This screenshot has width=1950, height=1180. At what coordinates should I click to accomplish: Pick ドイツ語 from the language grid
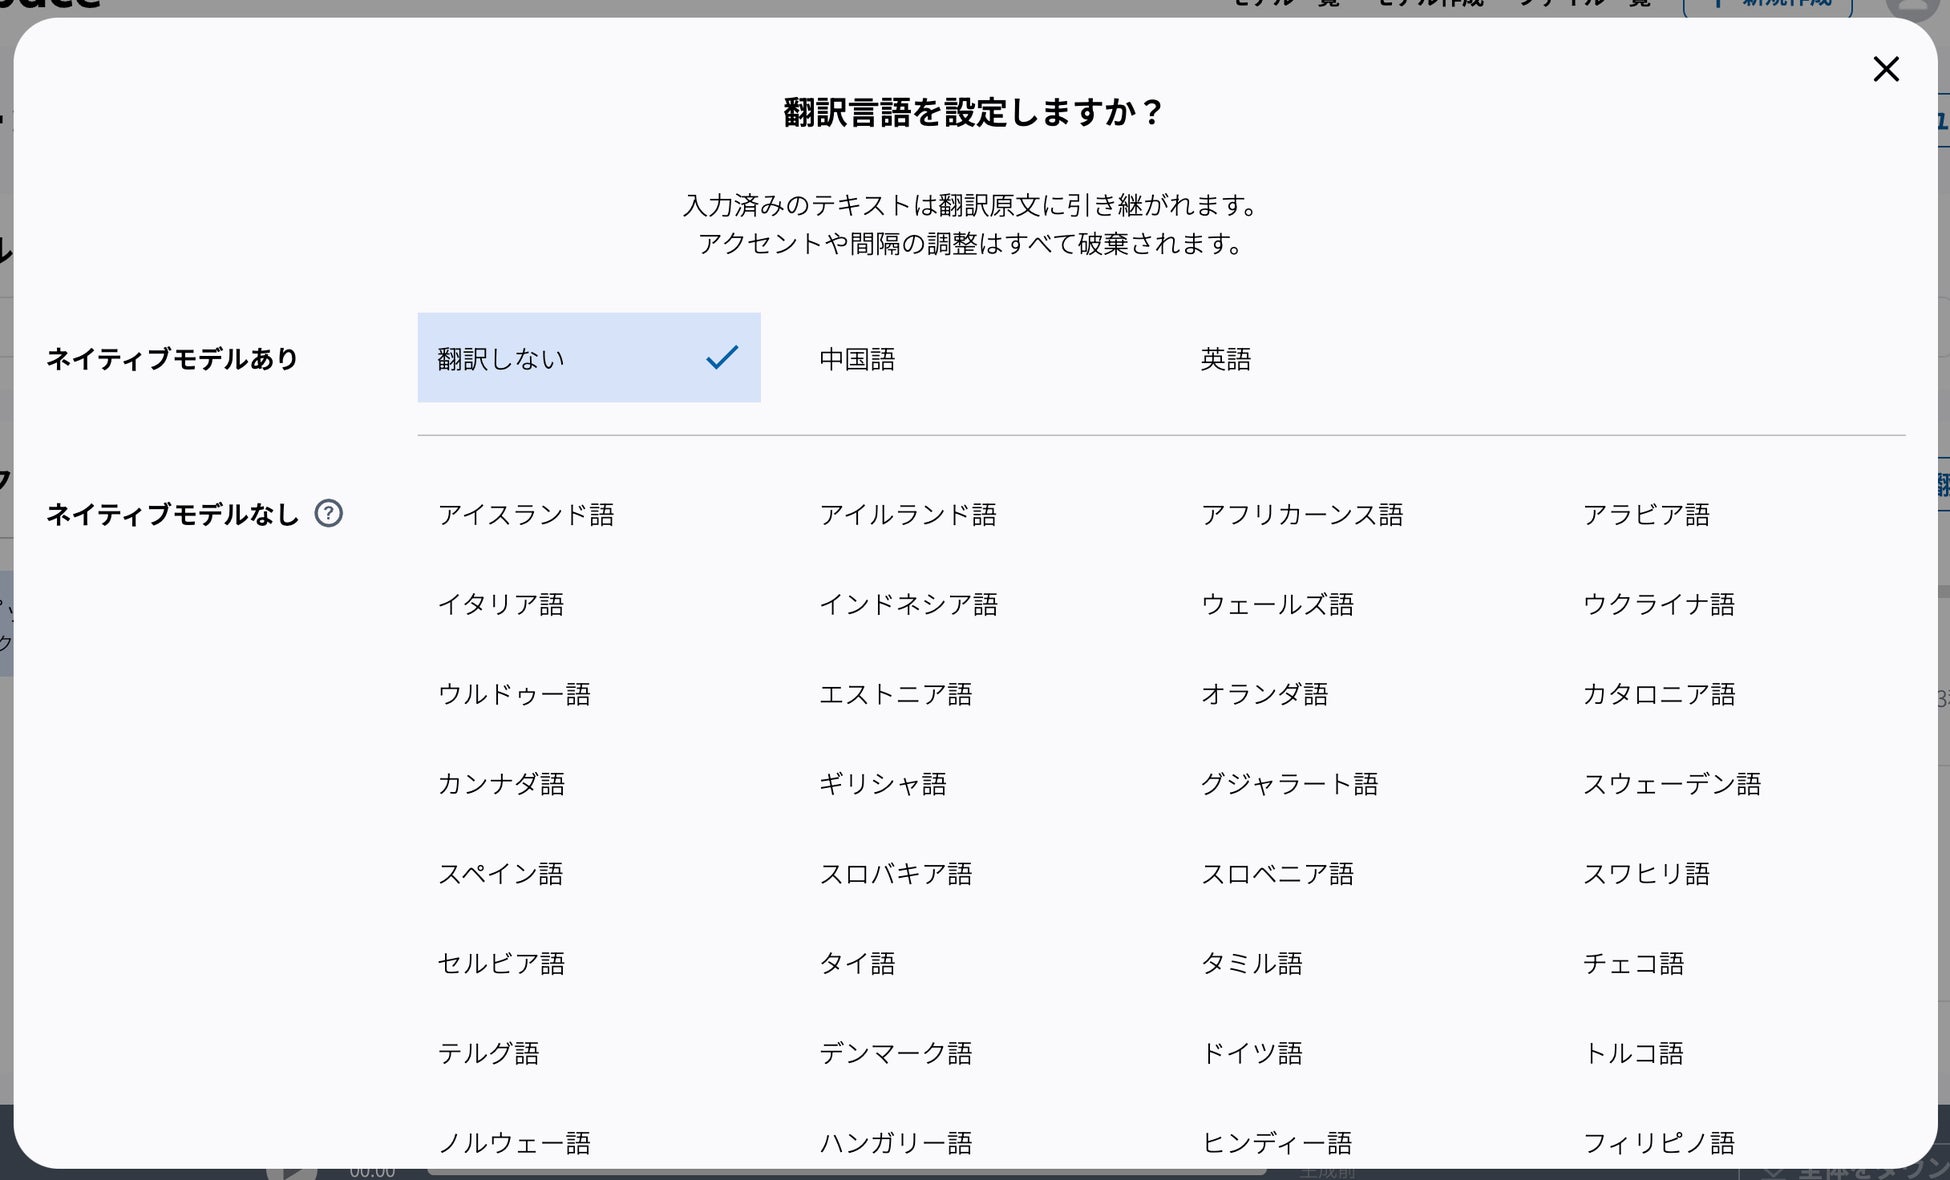coord(1251,1053)
